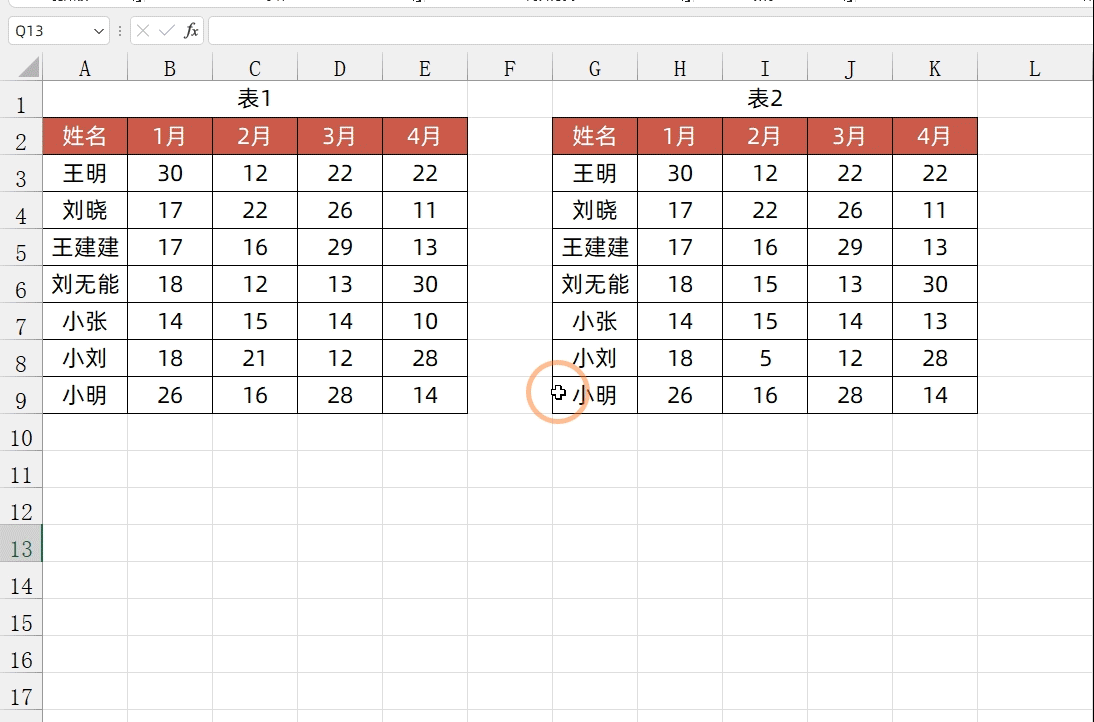This screenshot has width=1094, height=722.
Task: Select column L header
Action: (x=1034, y=68)
